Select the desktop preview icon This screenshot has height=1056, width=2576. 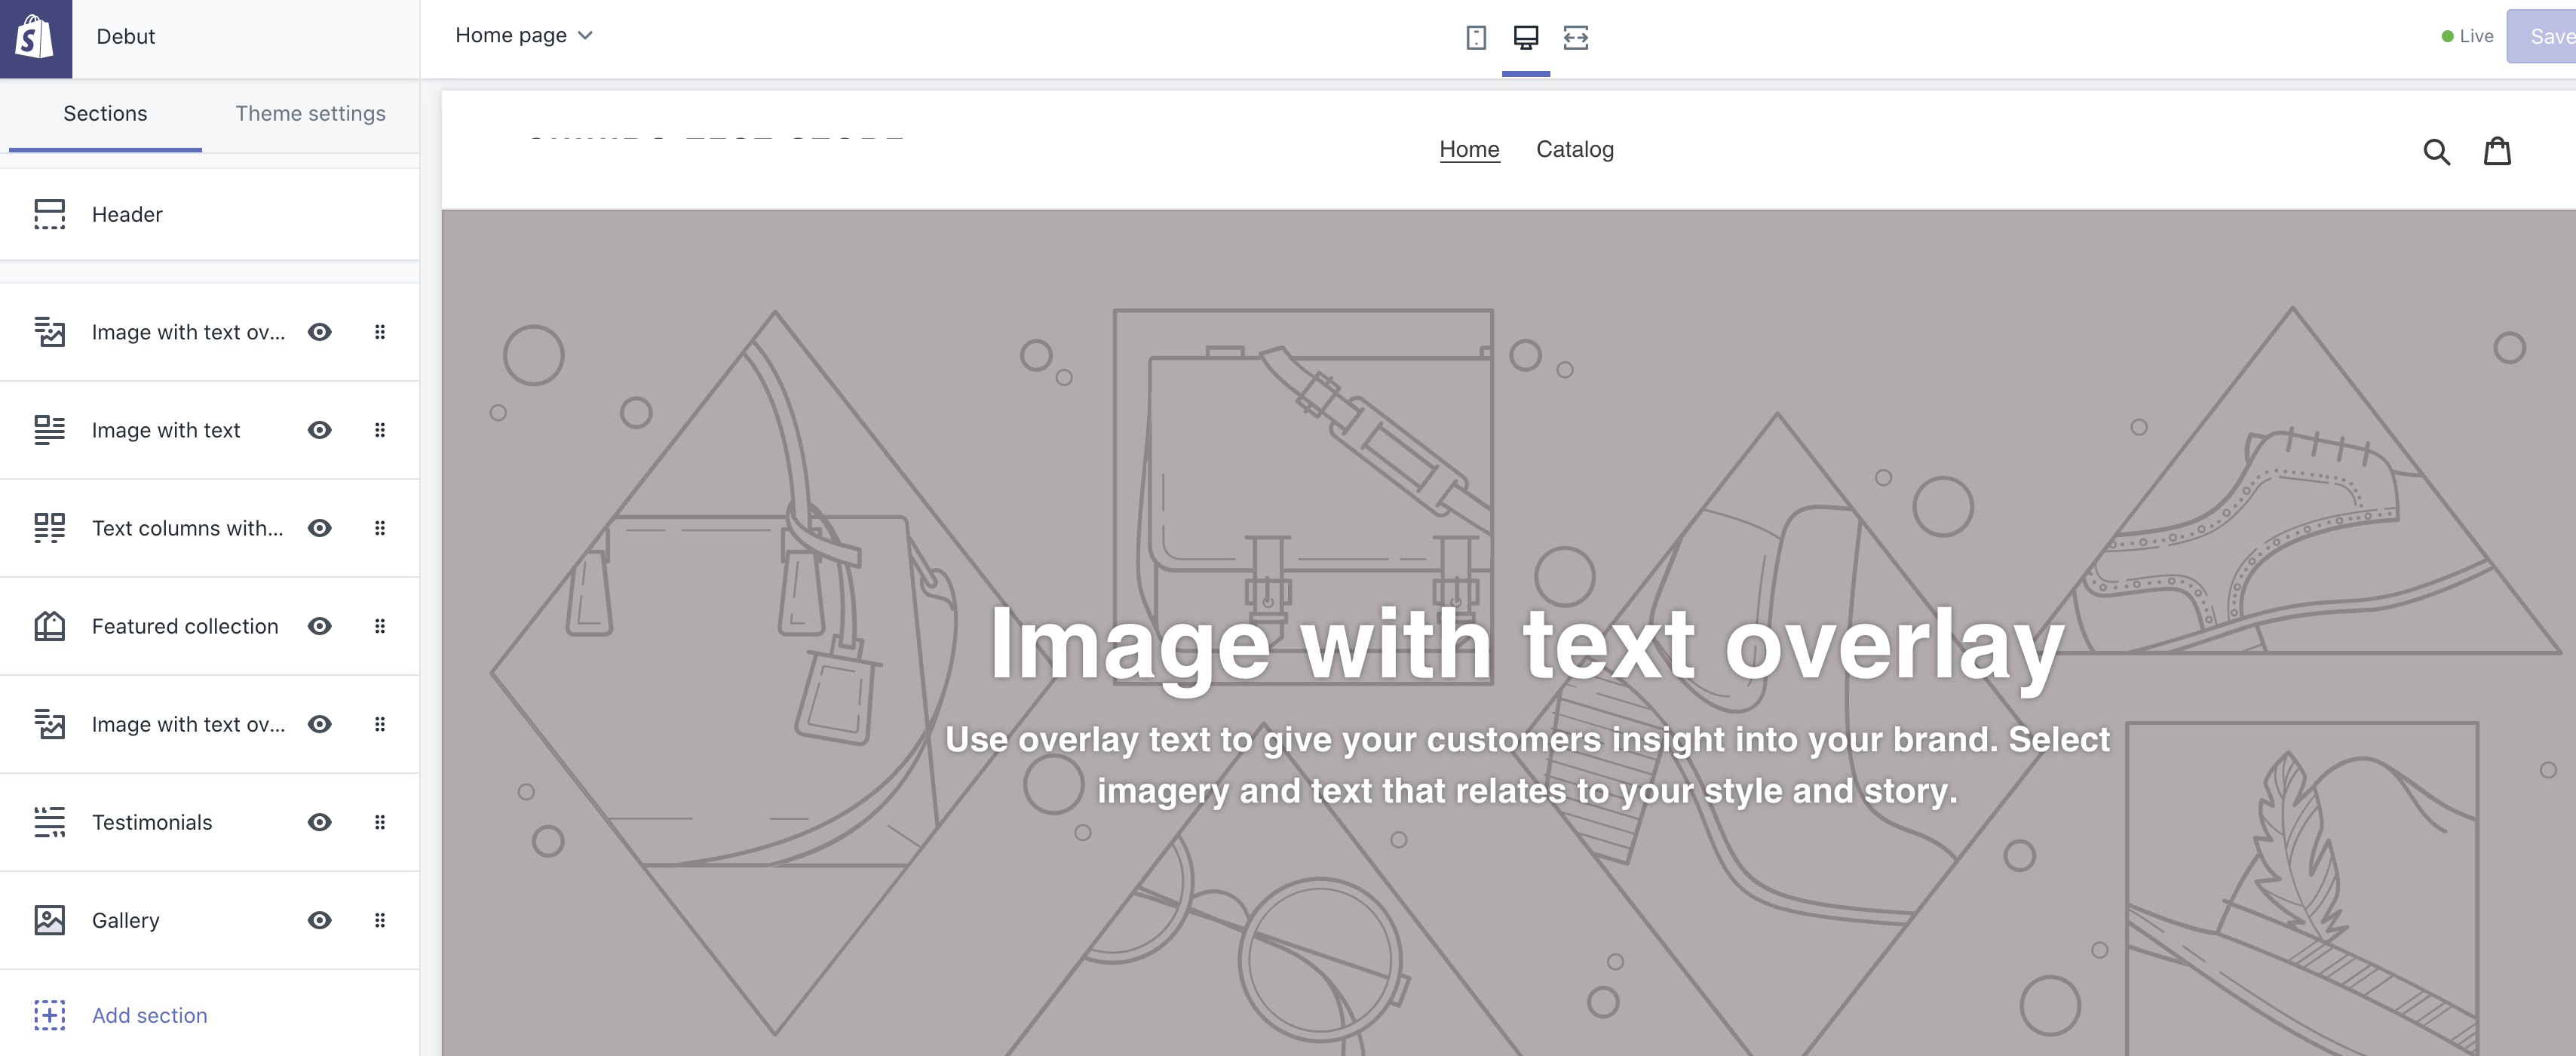(1525, 37)
